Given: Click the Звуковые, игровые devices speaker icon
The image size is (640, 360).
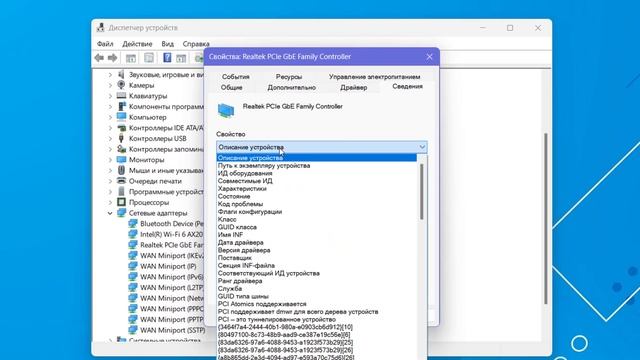Looking at the screenshot, I should pyautogui.click(x=121, y=74).
